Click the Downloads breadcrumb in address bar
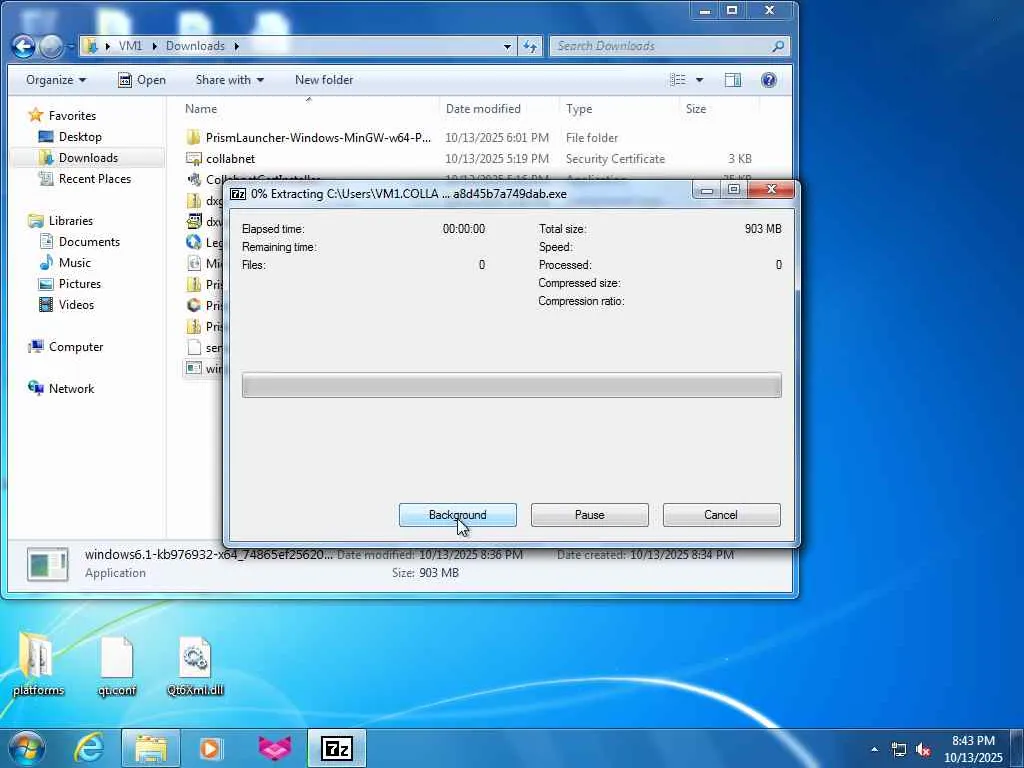Image resolution: width=1024 pixels, height=768 pixels. [195, 46]
